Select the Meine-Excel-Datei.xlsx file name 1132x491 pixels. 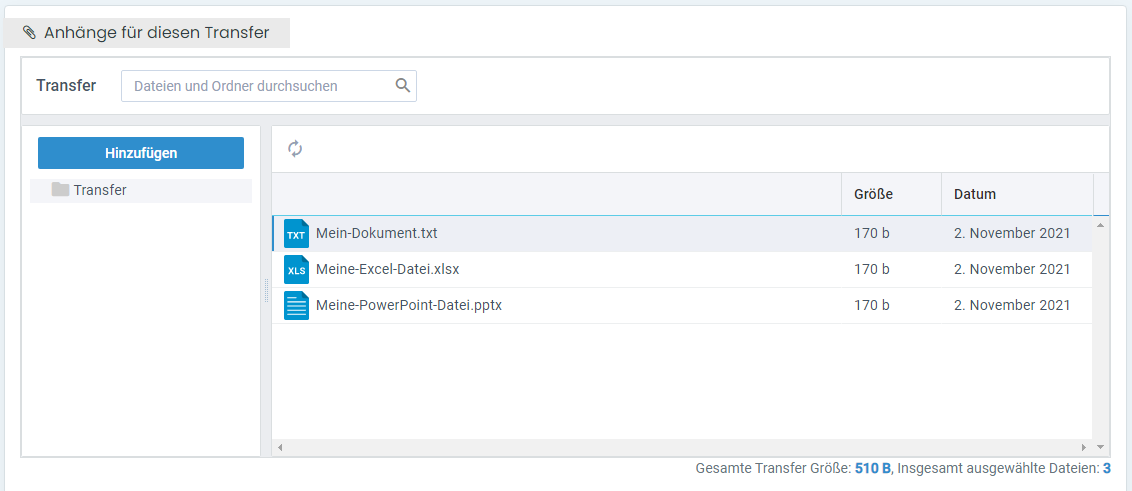387,270
